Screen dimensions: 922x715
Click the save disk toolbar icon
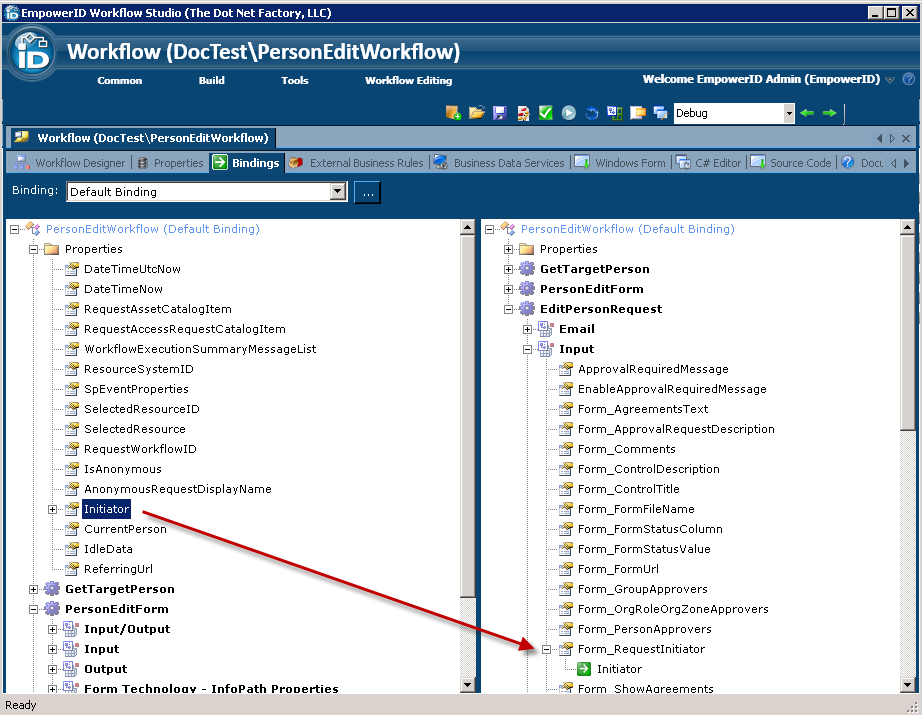pyautogui.click(x=499, y=113)
